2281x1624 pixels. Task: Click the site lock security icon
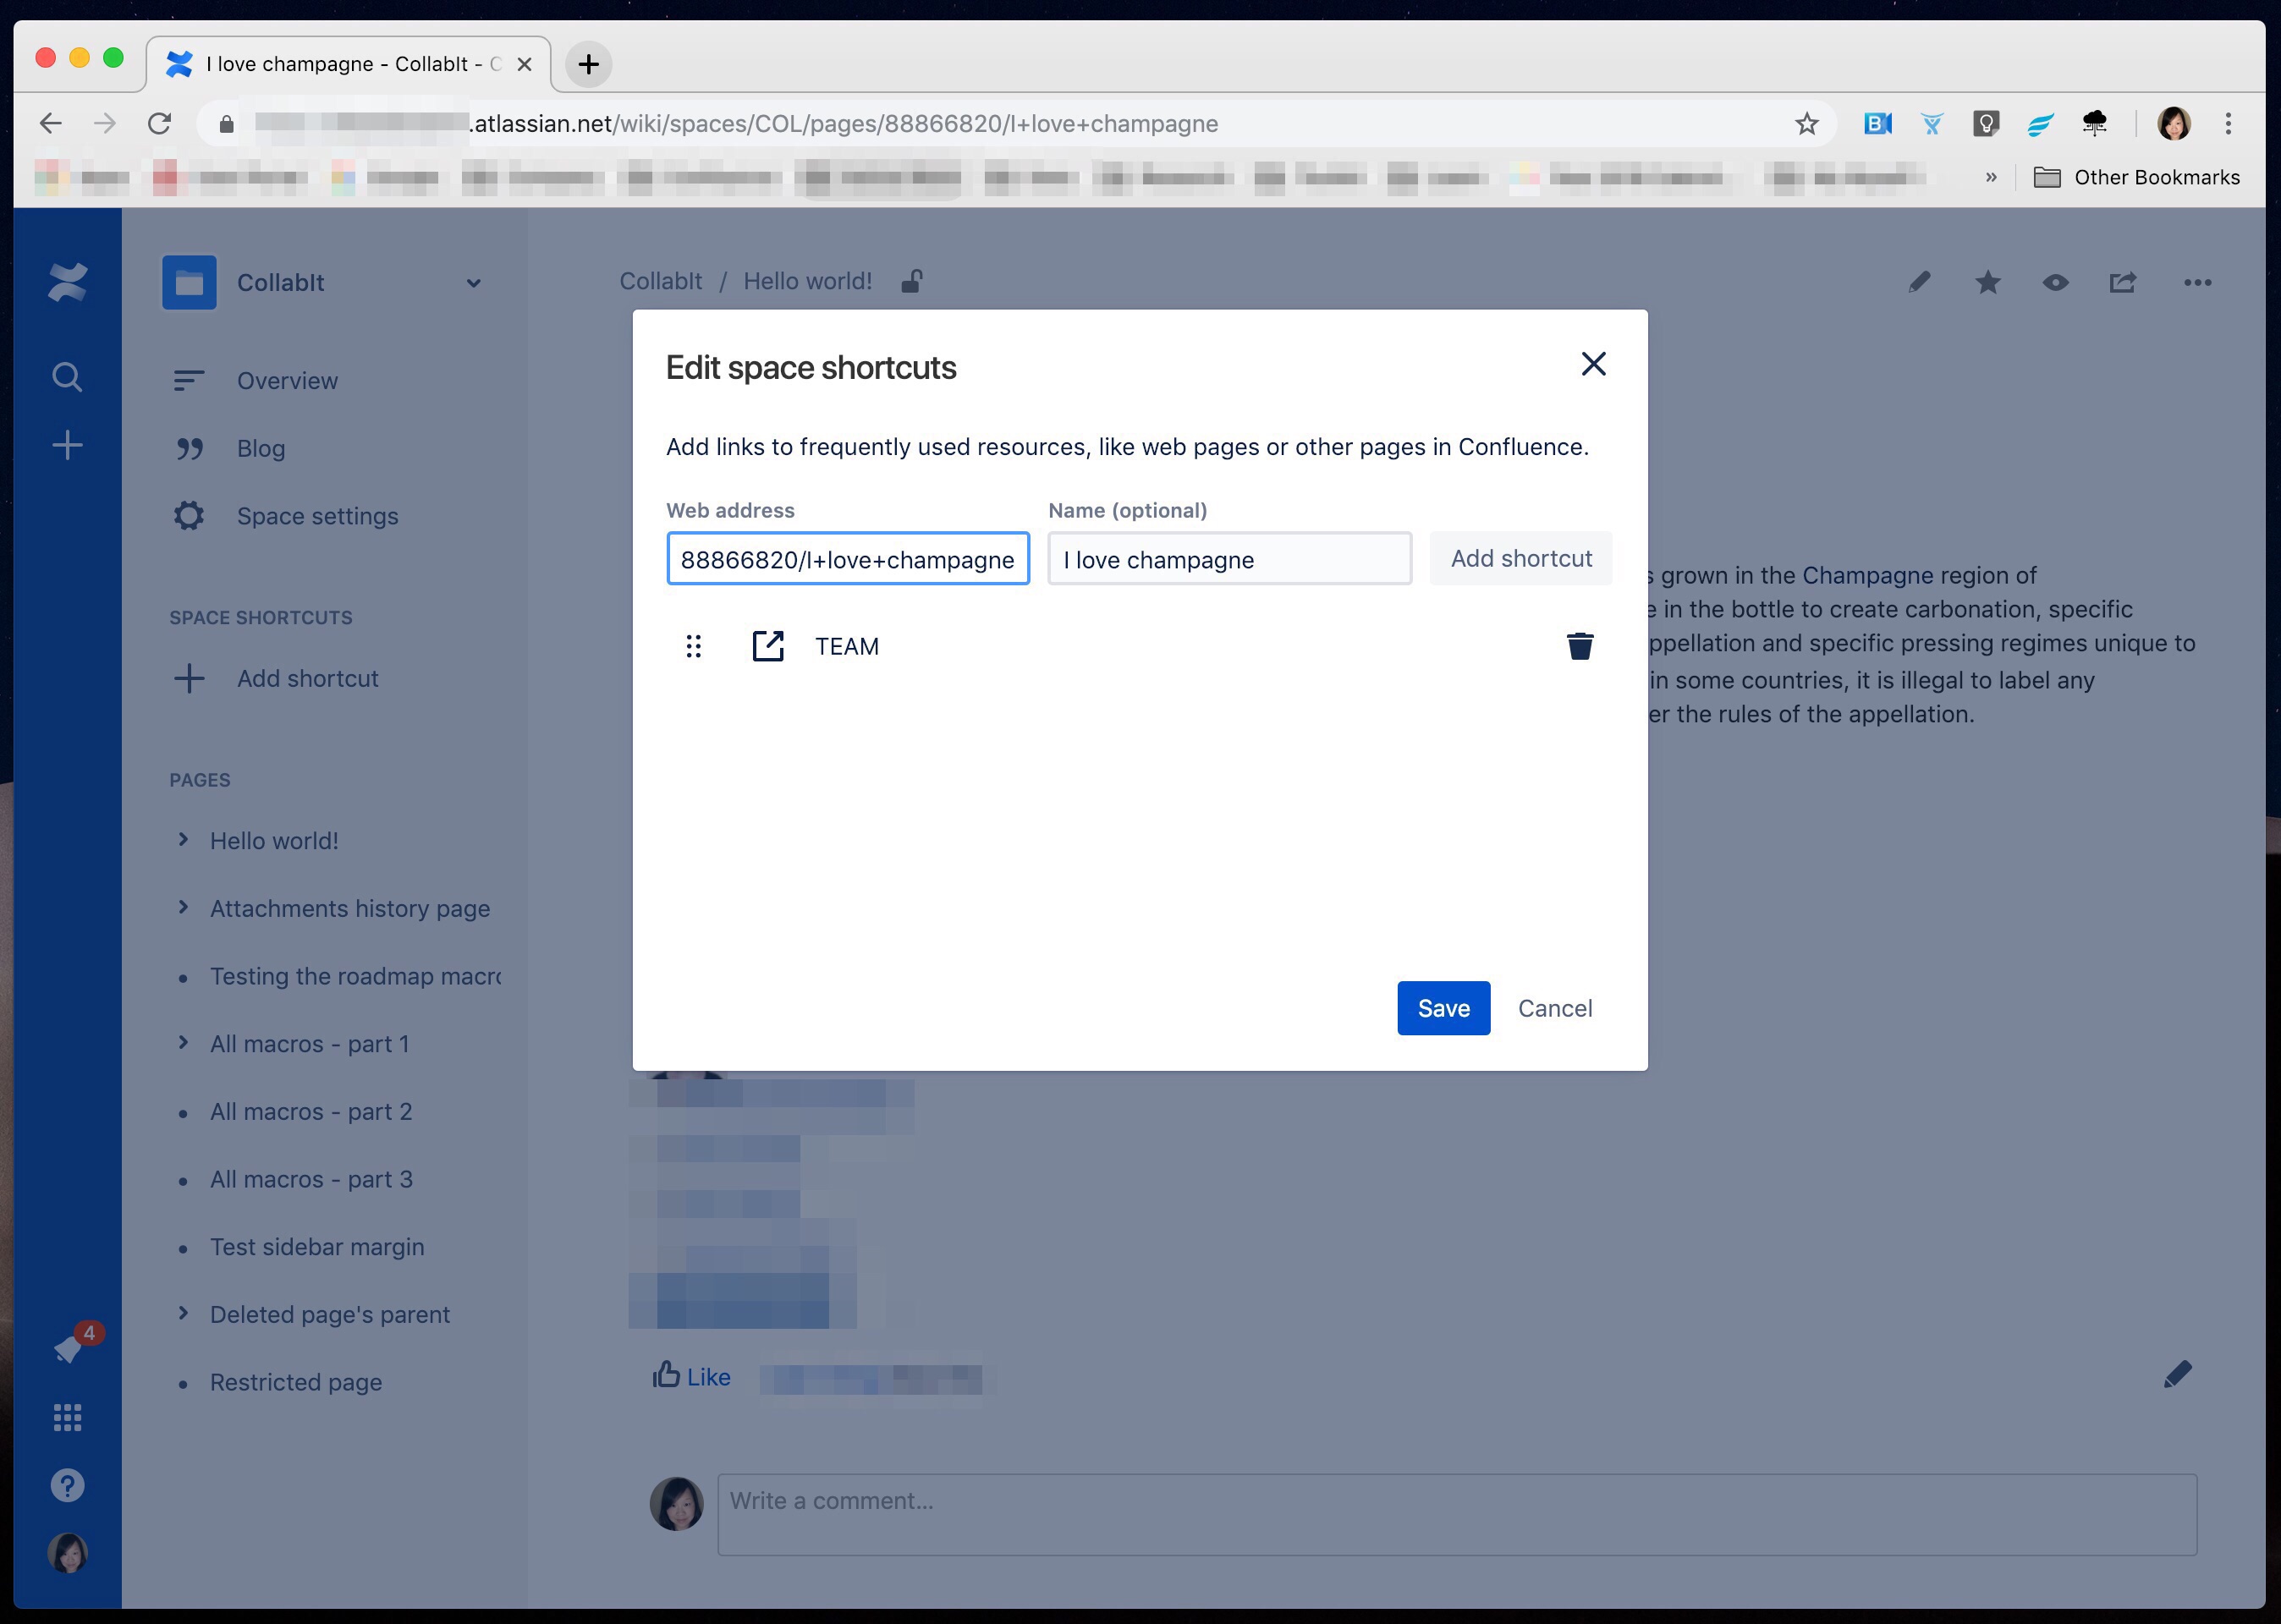click(x=226, y=124)
